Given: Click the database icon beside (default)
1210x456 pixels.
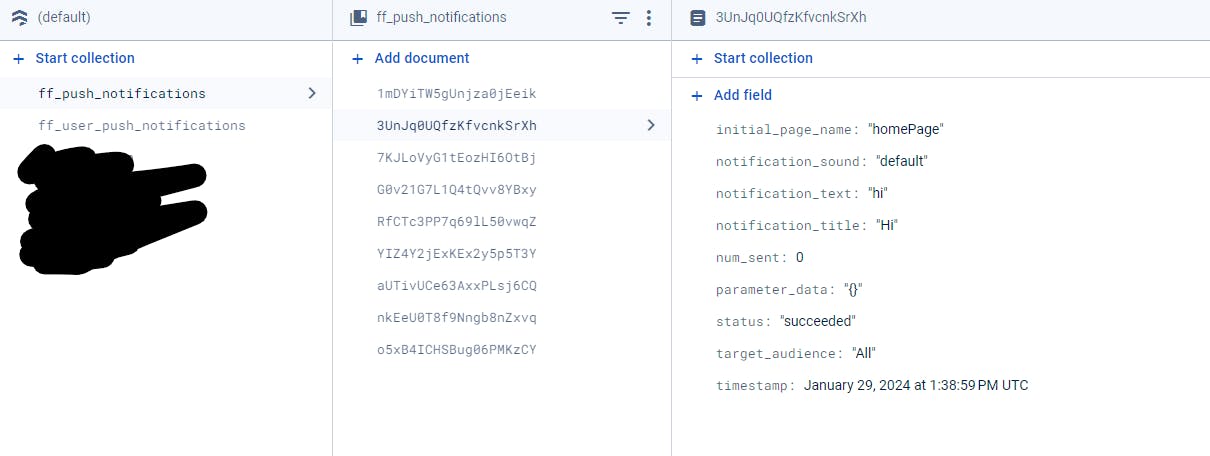Looking at the screenshot, I should coord(19,18).
